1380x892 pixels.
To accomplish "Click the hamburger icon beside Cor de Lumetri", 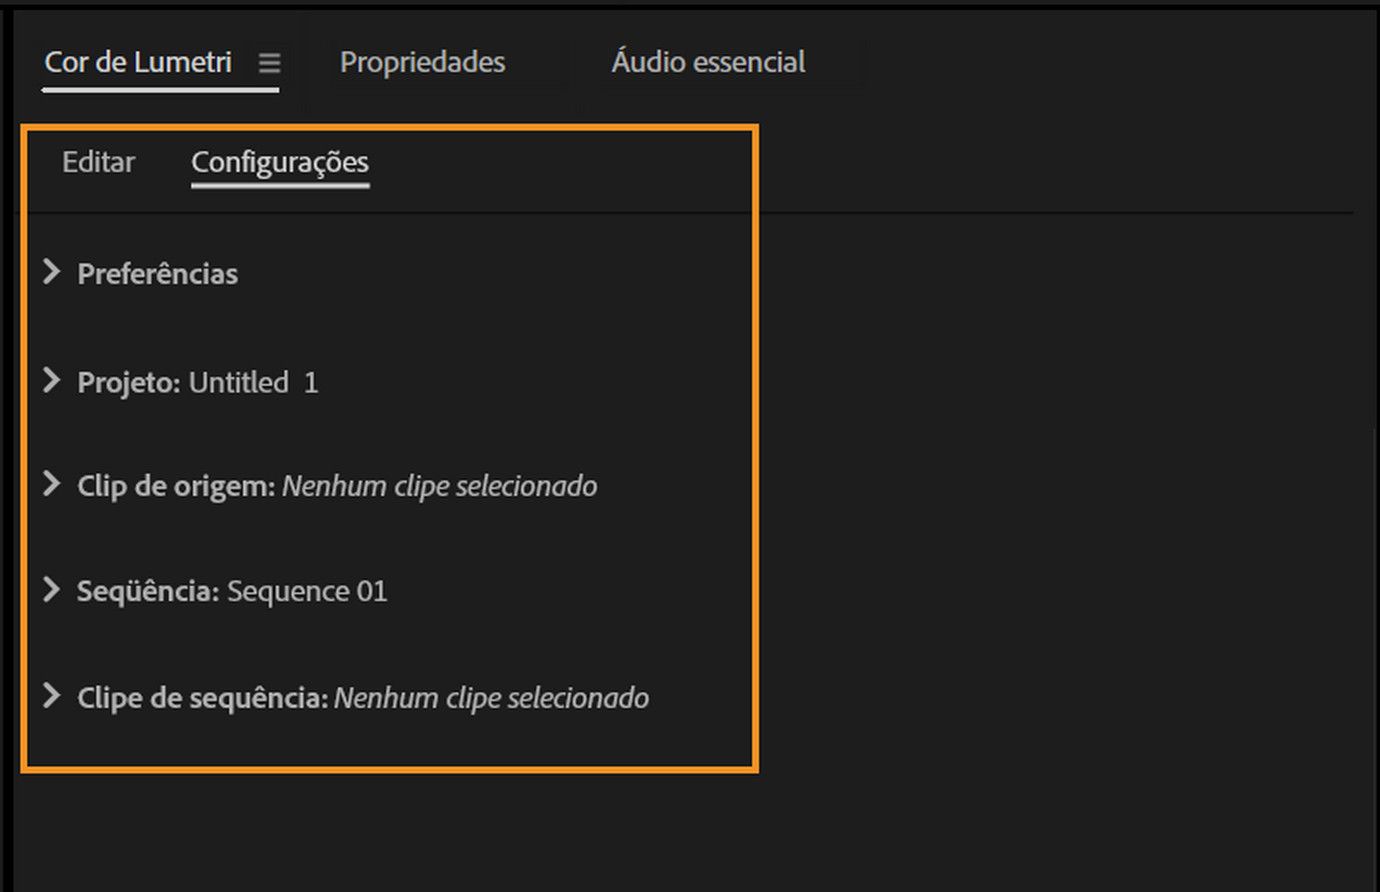I will pos(268,62).
